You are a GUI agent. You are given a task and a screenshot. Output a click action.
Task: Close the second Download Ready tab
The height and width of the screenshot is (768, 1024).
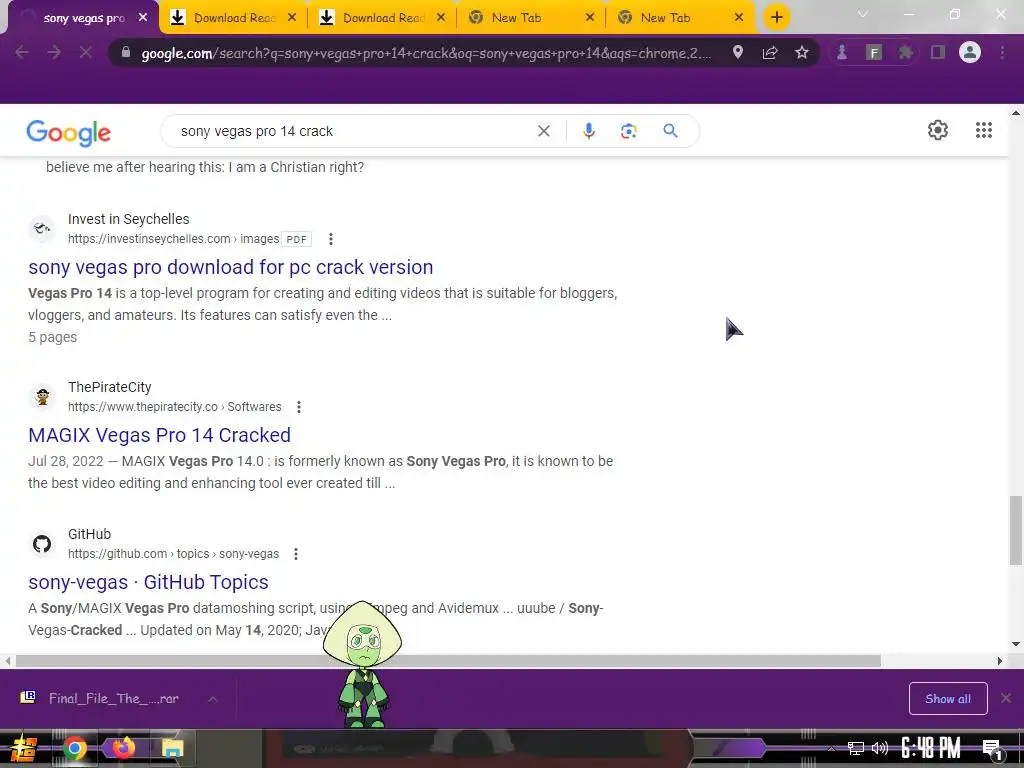(441, 18)
